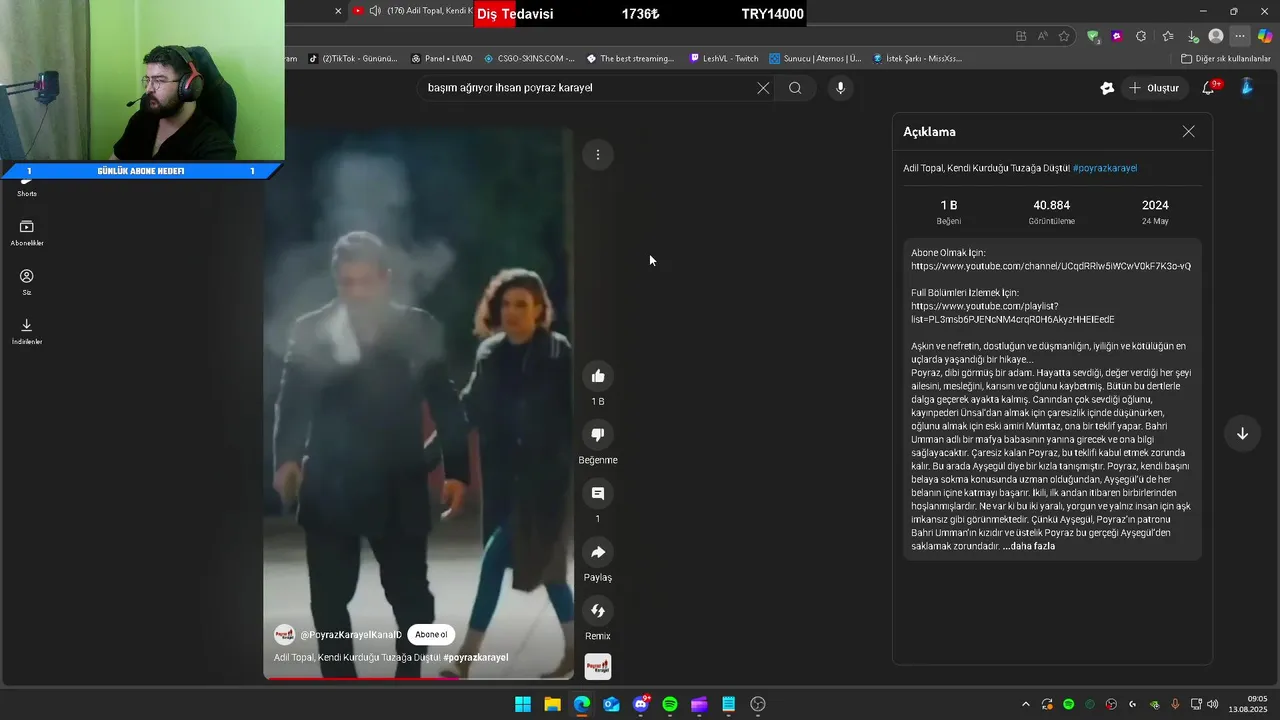Click the Oluştur create button
Viewport: 1280px width, 720px height.
tap(1154, 88)
